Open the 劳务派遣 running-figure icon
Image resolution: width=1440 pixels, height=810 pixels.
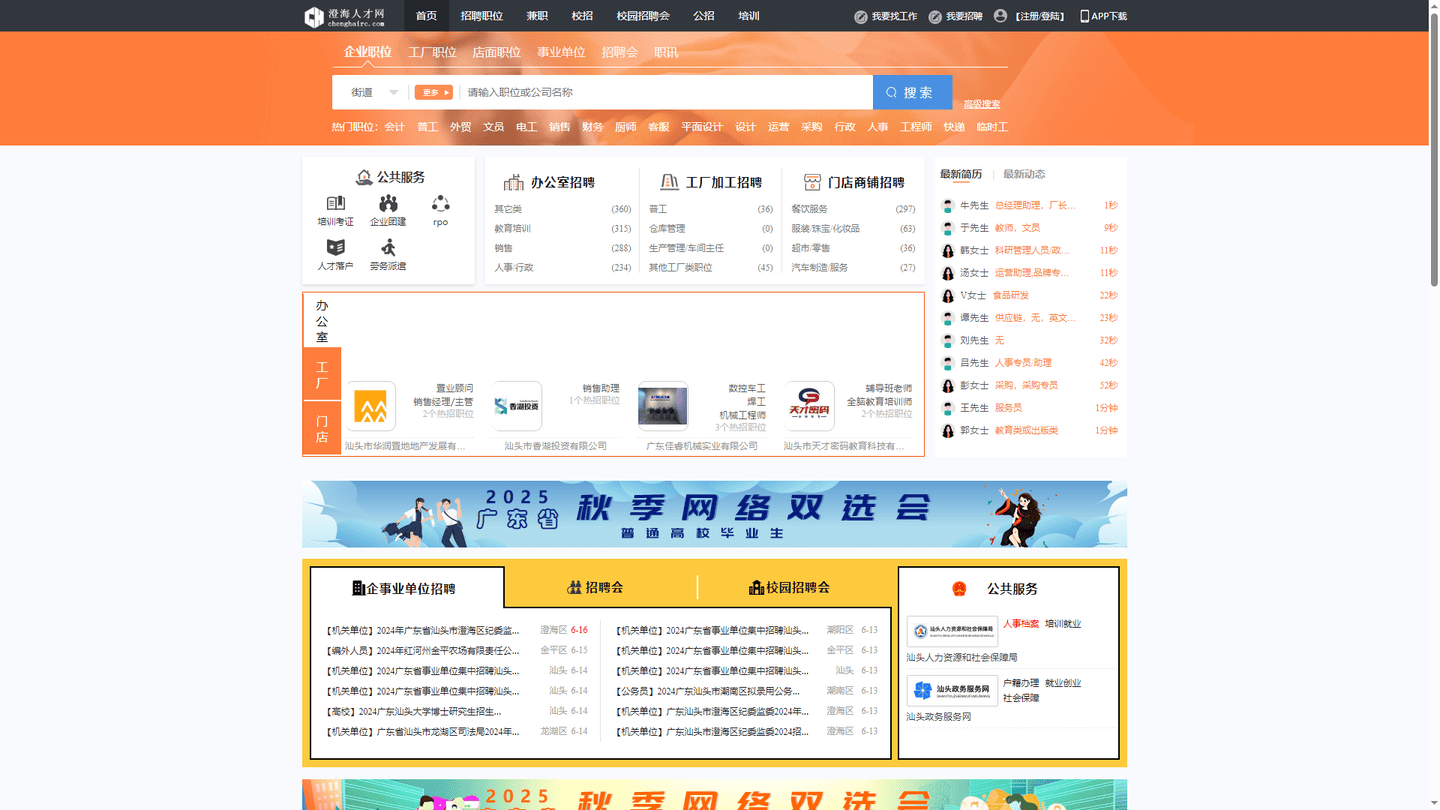[388, 247]
